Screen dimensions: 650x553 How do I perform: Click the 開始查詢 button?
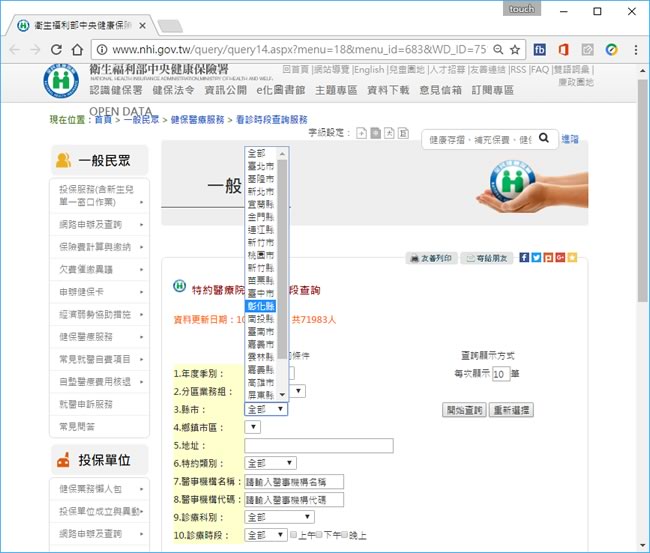(x=464, y=410)
